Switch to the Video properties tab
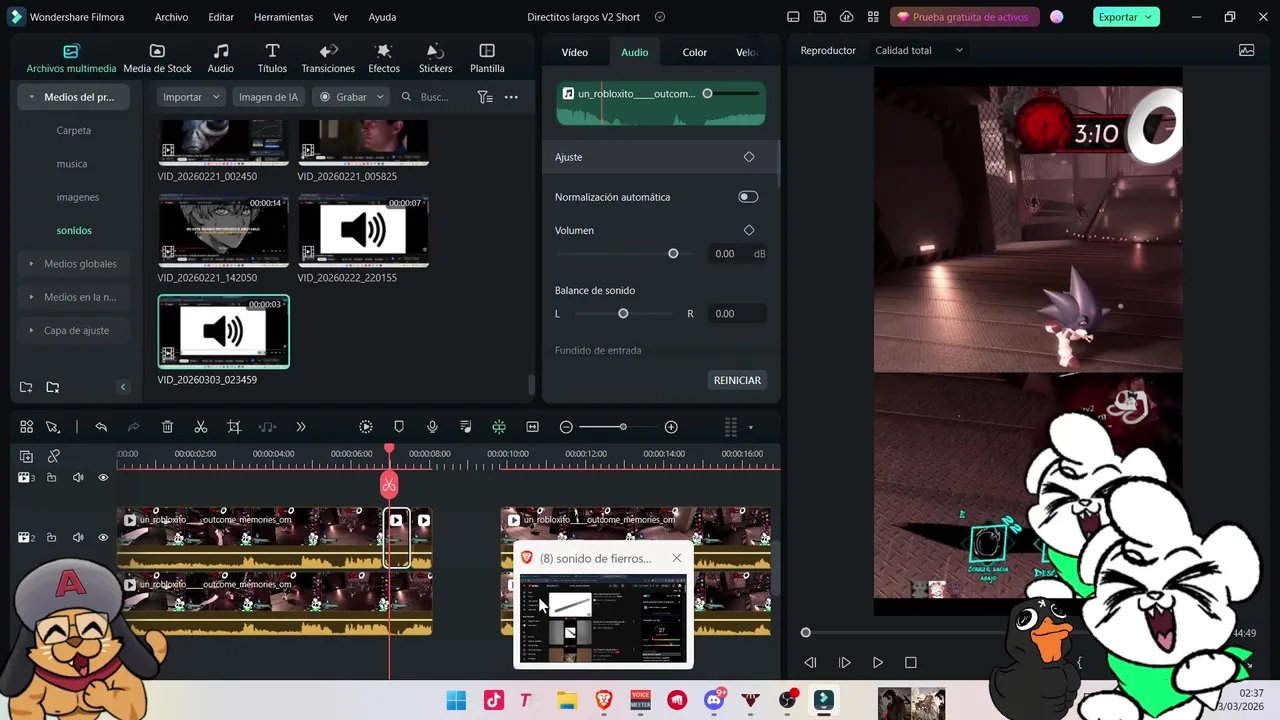Viewport: 1280px width, 720px height. [x=575, y=52]
